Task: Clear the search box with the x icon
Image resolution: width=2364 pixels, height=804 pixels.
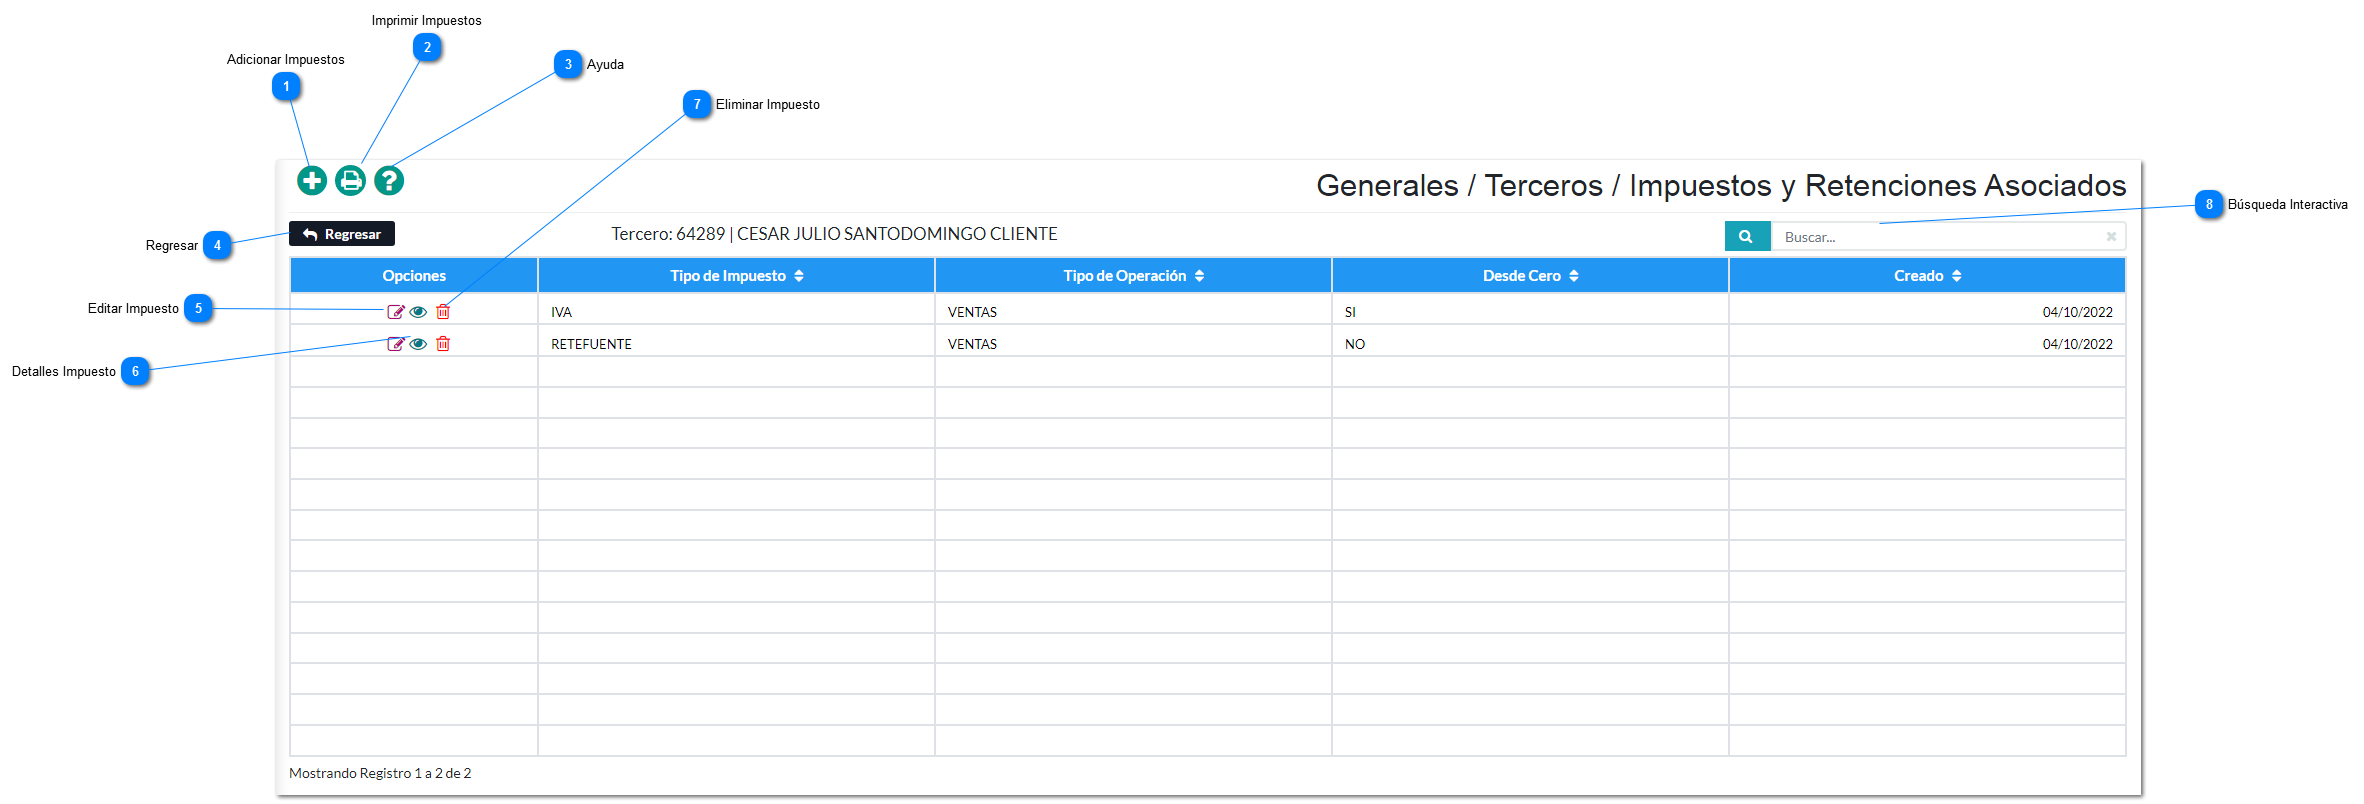Action: click(2111, 237)
